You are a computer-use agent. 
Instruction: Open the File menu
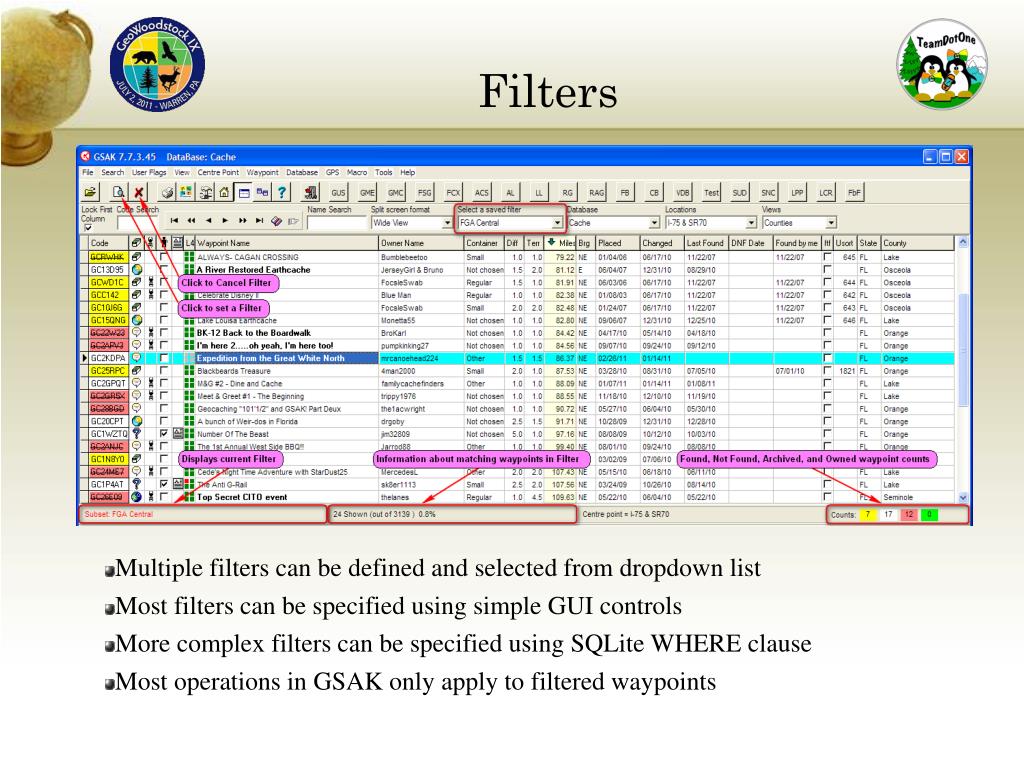pos(88,172)
